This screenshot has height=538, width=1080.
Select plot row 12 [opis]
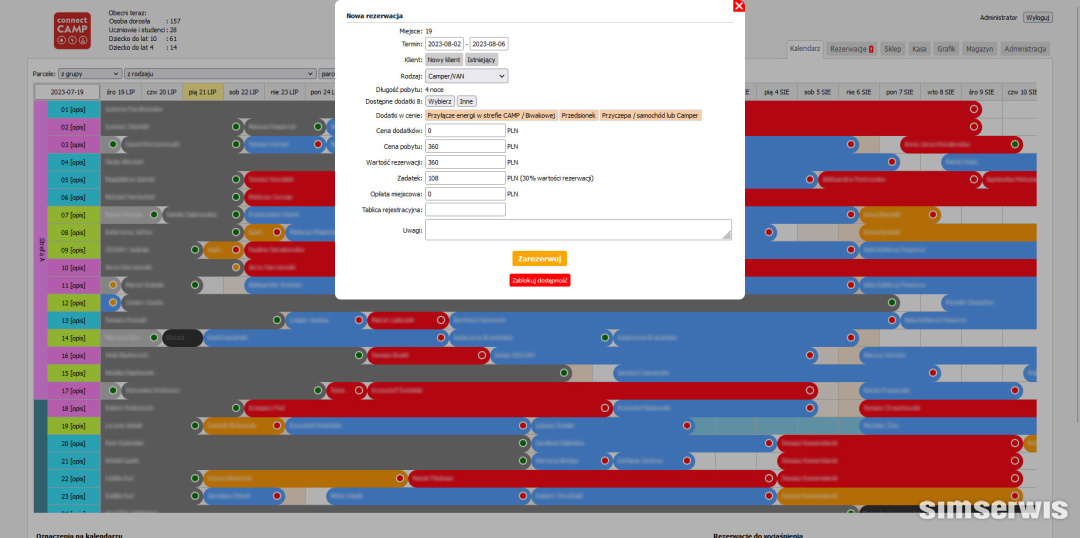[x=74, y=302]
